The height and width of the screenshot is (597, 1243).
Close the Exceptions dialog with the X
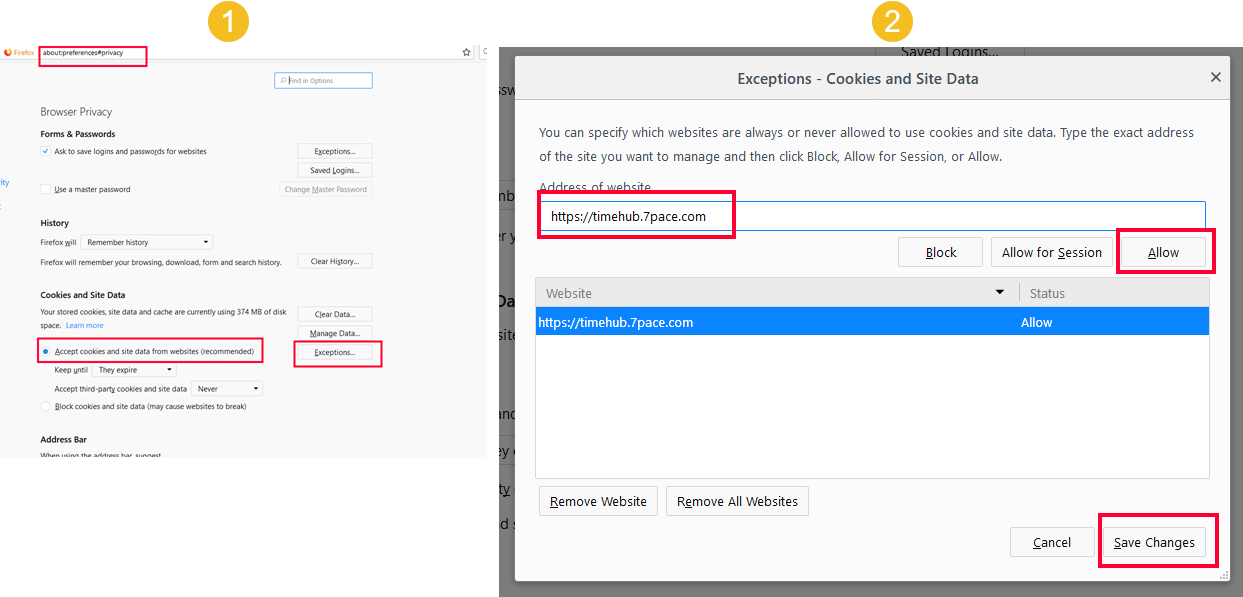1216,77
